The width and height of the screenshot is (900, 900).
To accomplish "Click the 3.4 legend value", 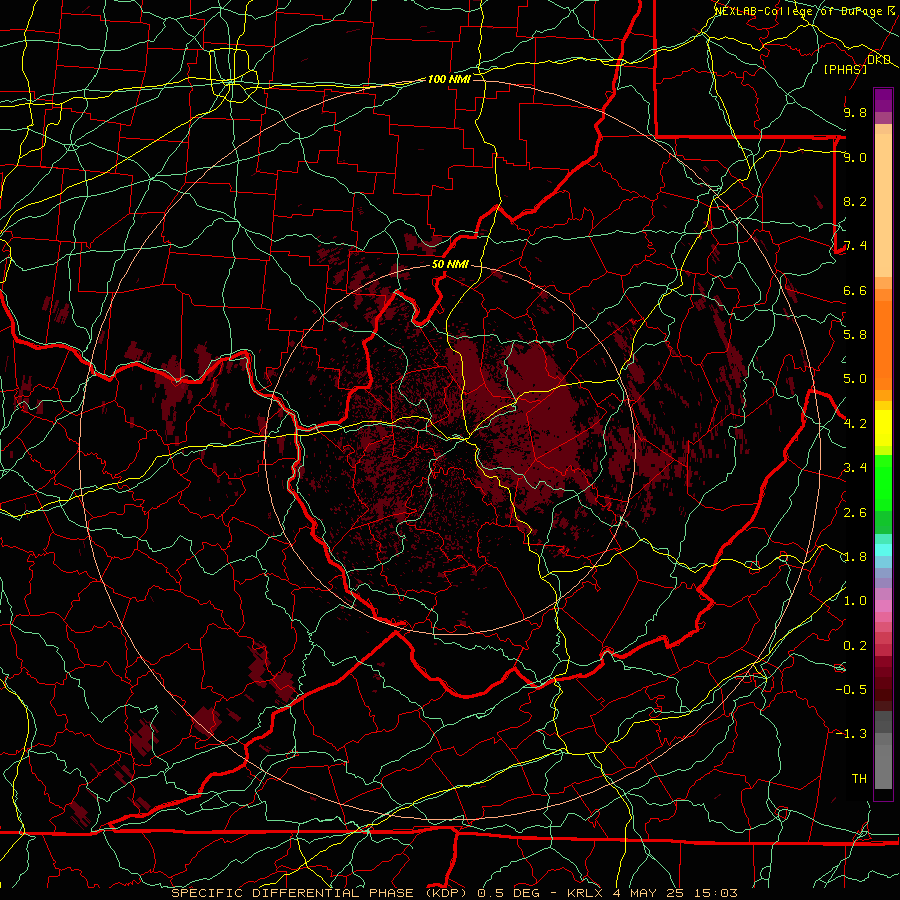I will click(x=855, y=468).
